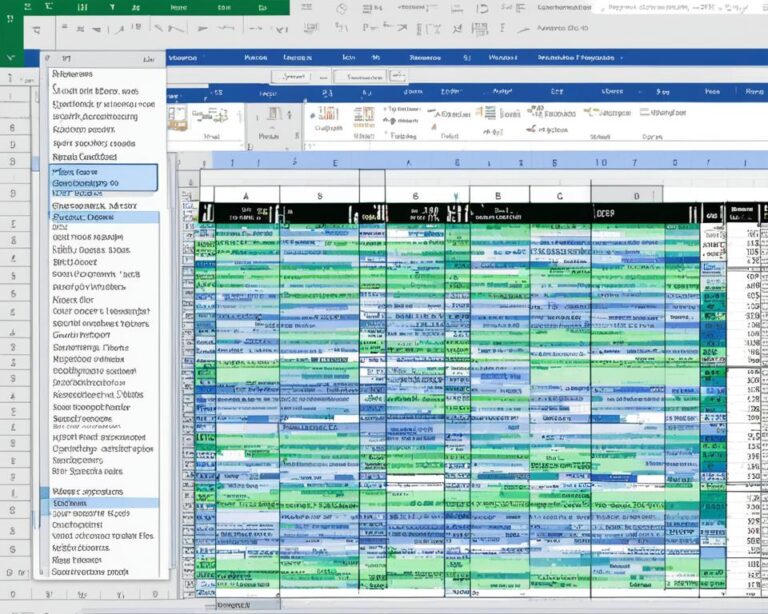Select the first highlighted entry in the dropdown list
Viewport: 768px width, 614px height.
[104, 177]
